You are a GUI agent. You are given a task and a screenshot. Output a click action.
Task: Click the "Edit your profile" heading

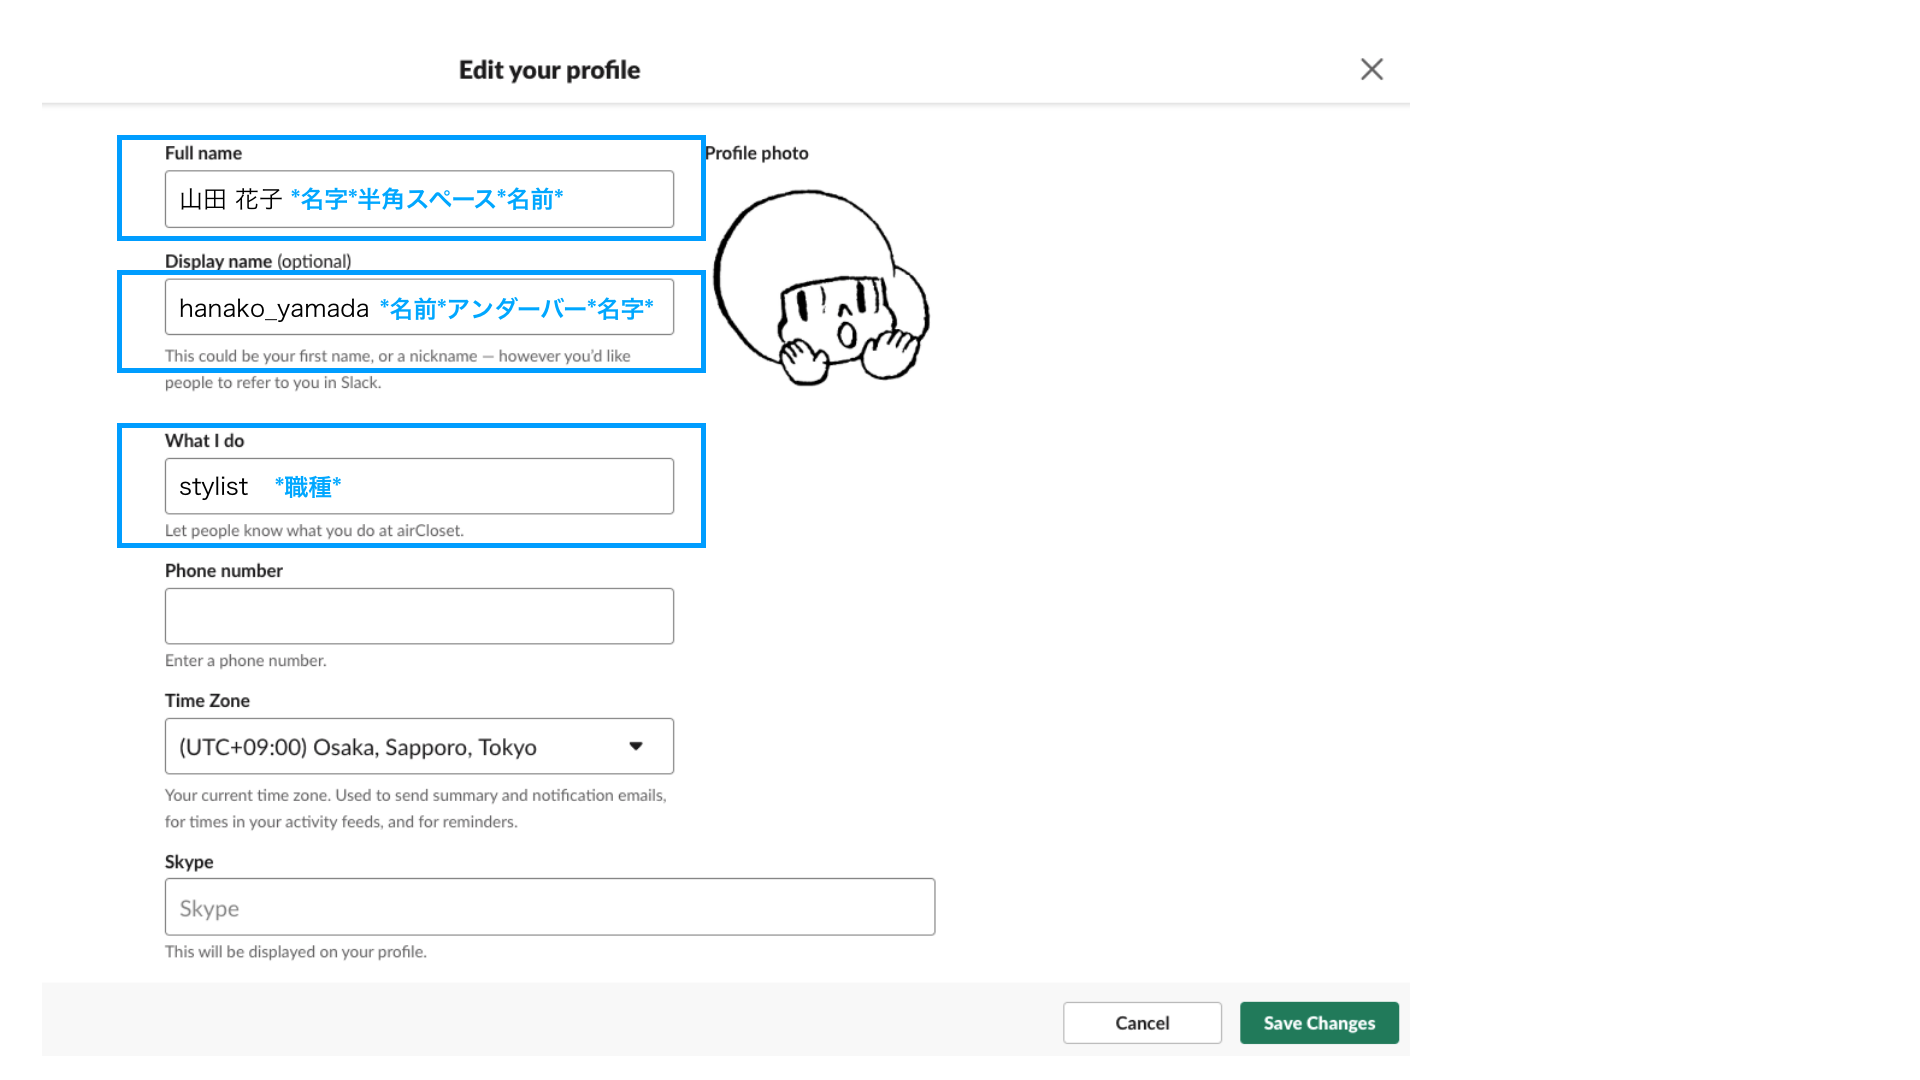pos(549,70)
